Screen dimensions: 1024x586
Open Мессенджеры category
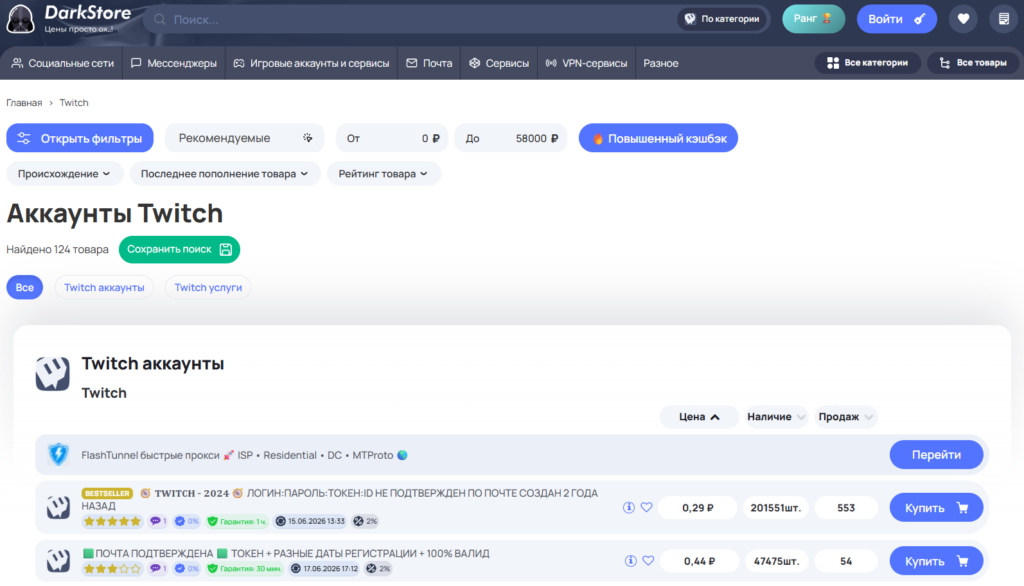[174, 63]
